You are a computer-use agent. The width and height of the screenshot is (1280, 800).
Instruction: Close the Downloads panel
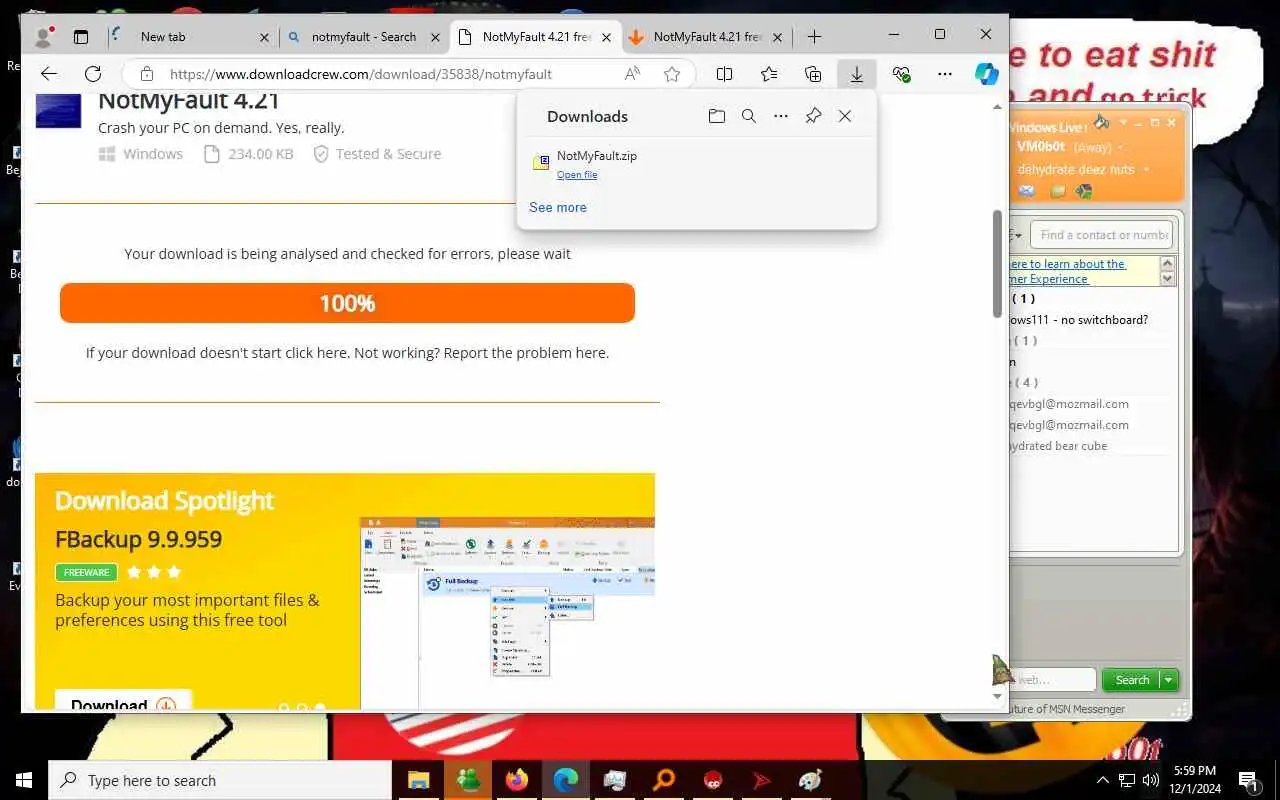tap(845, 116)
